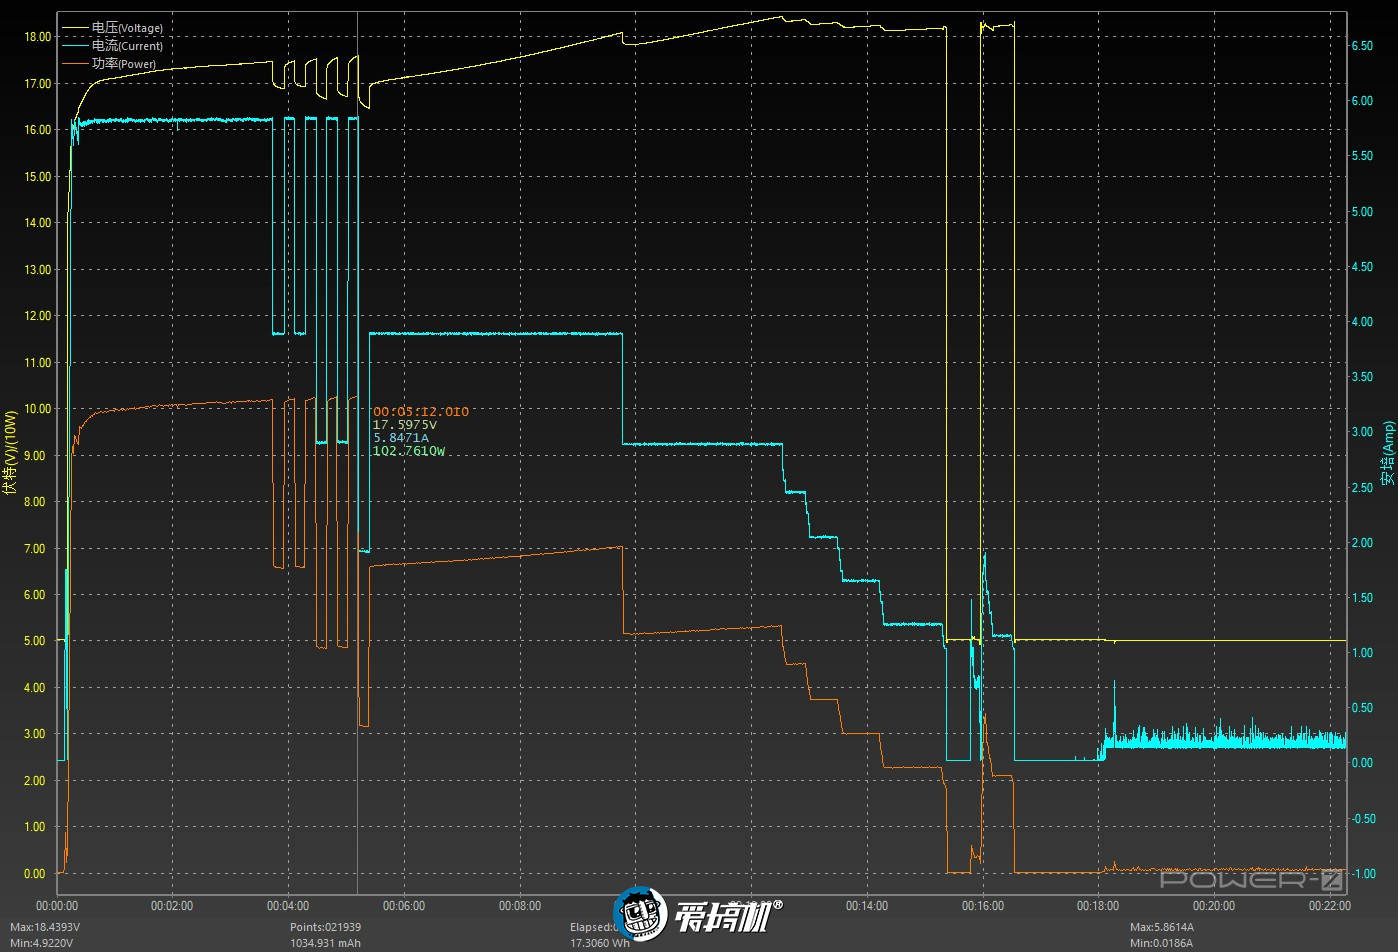Click the Max:5.8614A current readout
Viewport: 1398px width, 952px height.
[1161, 927]
